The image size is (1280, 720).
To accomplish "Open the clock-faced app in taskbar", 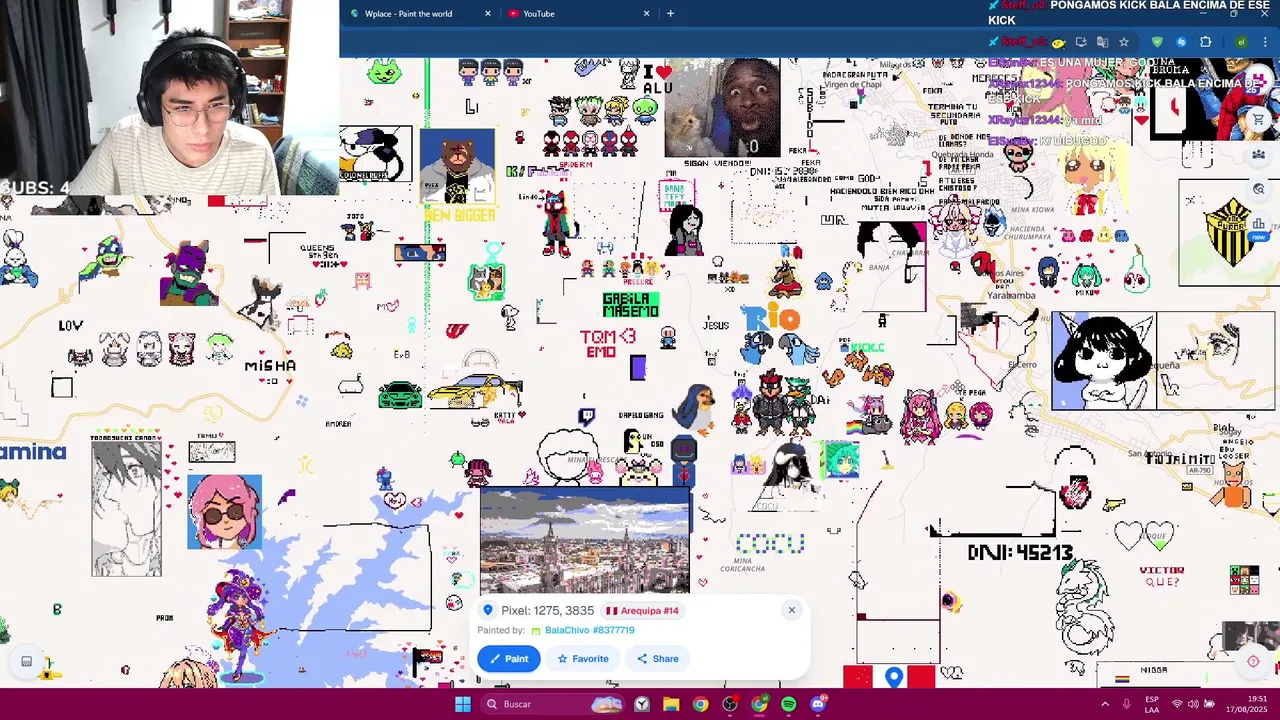I will (642, 704).
